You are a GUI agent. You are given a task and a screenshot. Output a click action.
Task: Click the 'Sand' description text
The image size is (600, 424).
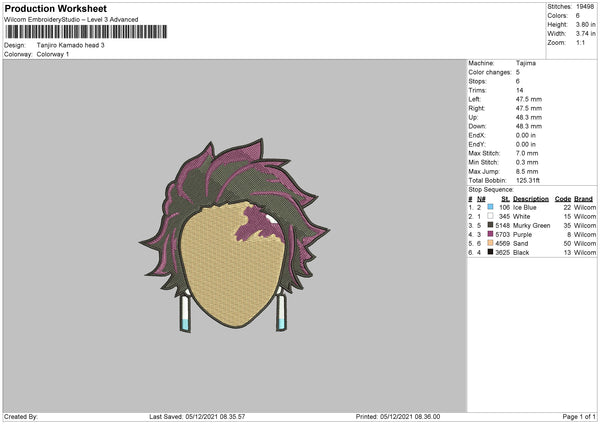click(x=520, y=243)
